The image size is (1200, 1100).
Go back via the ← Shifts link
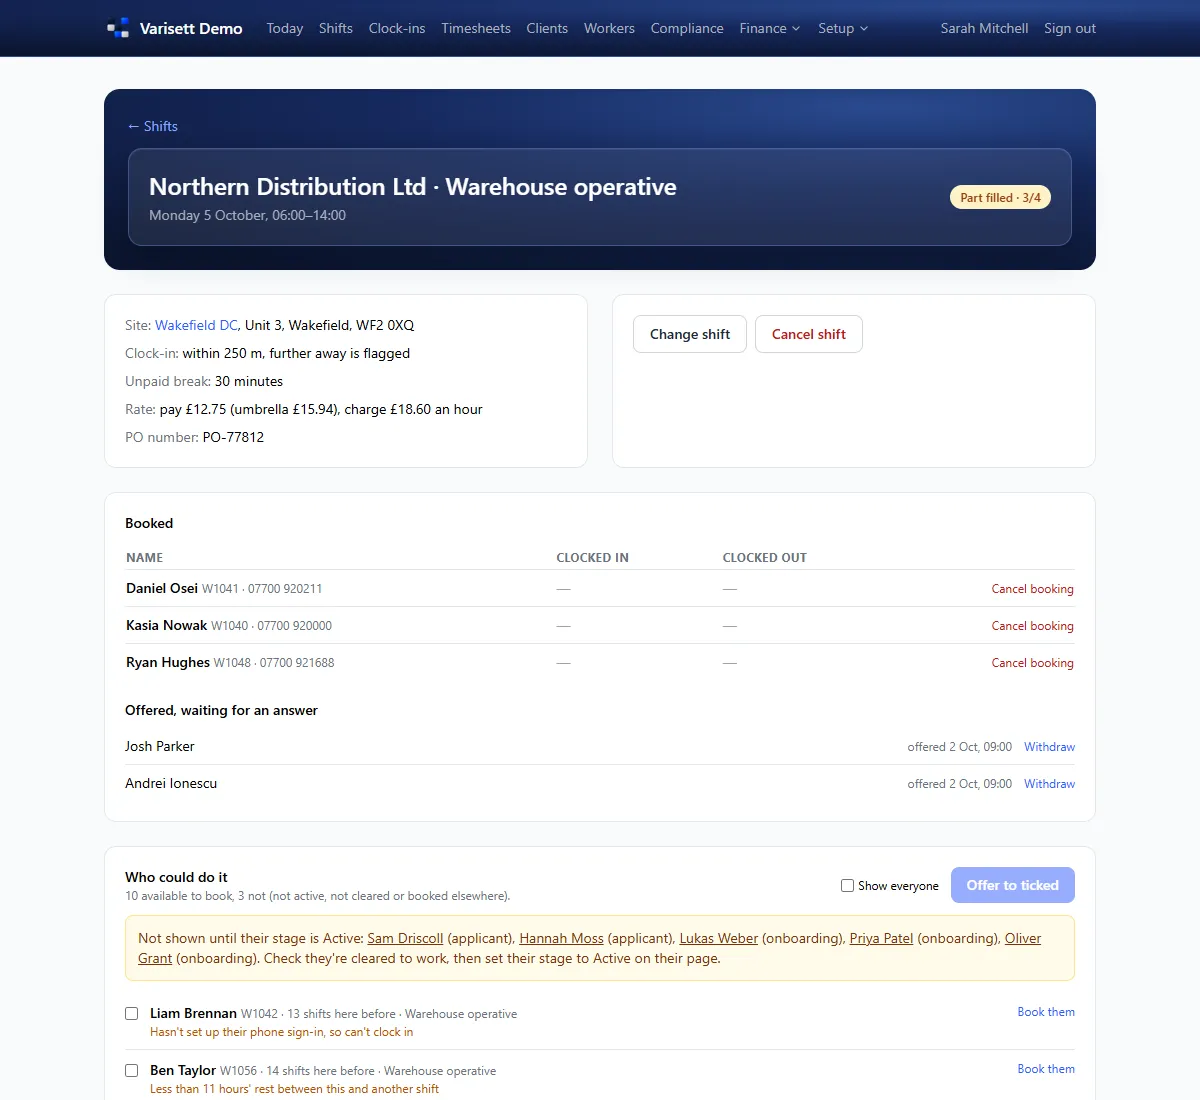pyautogui.click(x=152, y=126)
